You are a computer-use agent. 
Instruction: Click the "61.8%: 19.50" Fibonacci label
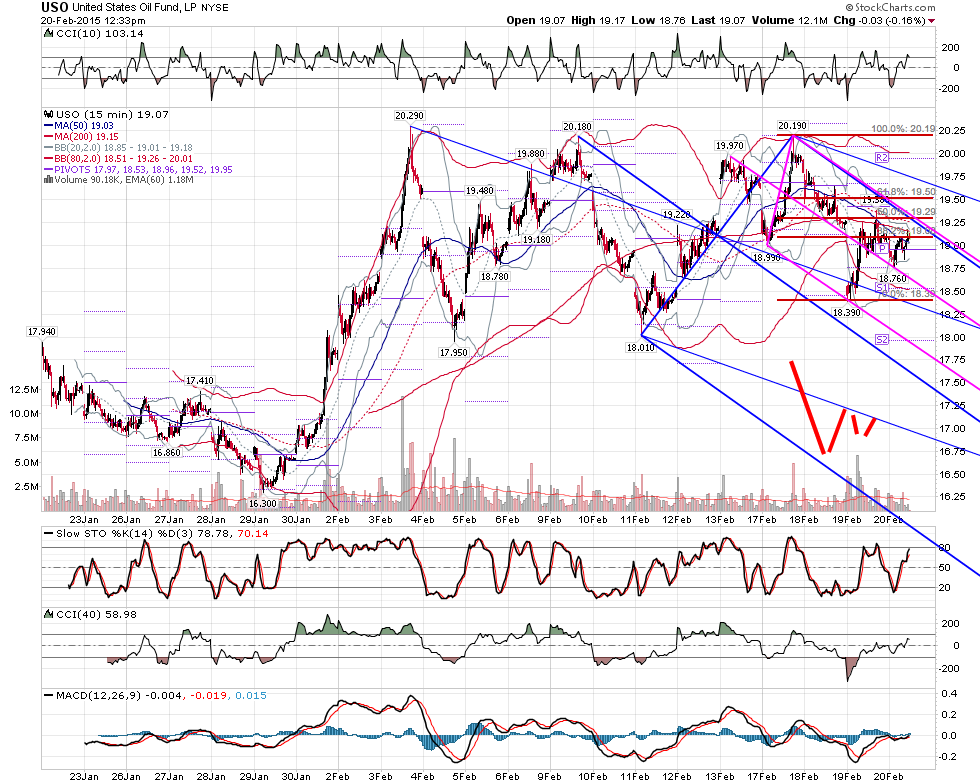pos(906,192)
